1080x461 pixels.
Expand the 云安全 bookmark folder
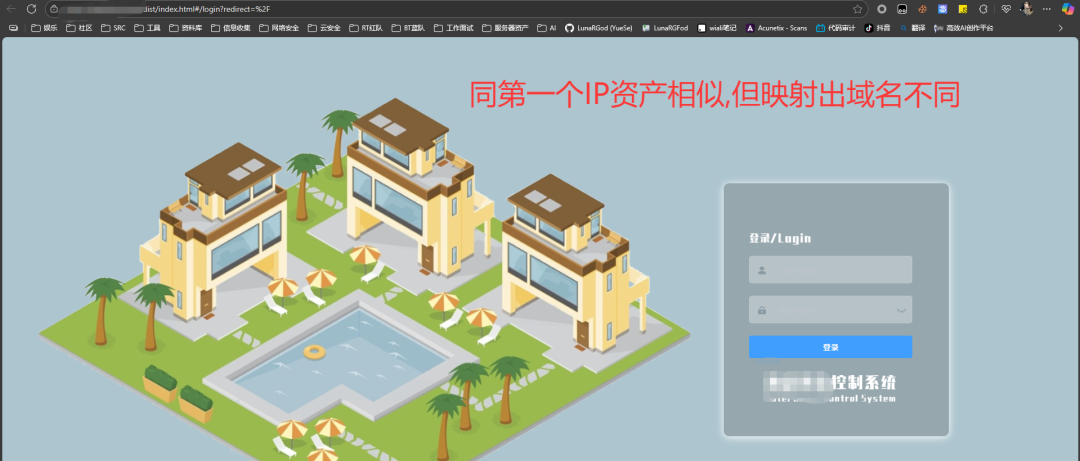[324, 28]
